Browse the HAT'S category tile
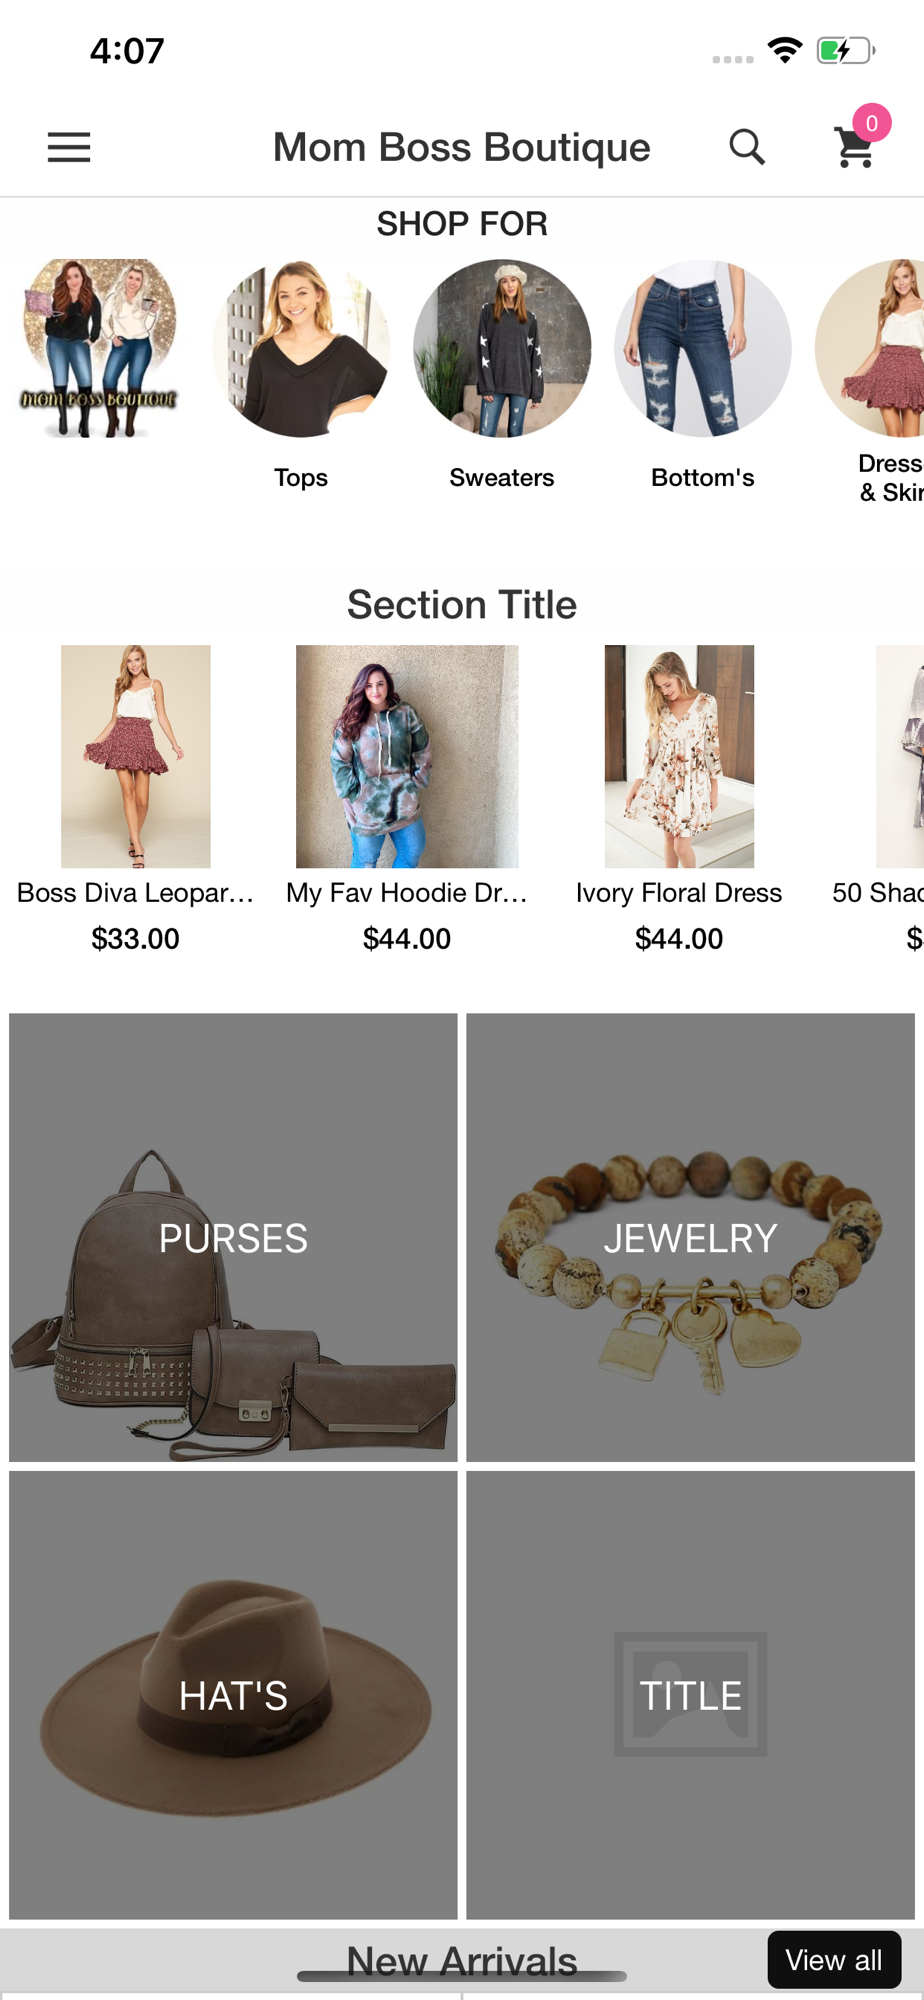 click(x=233, y=1694)
